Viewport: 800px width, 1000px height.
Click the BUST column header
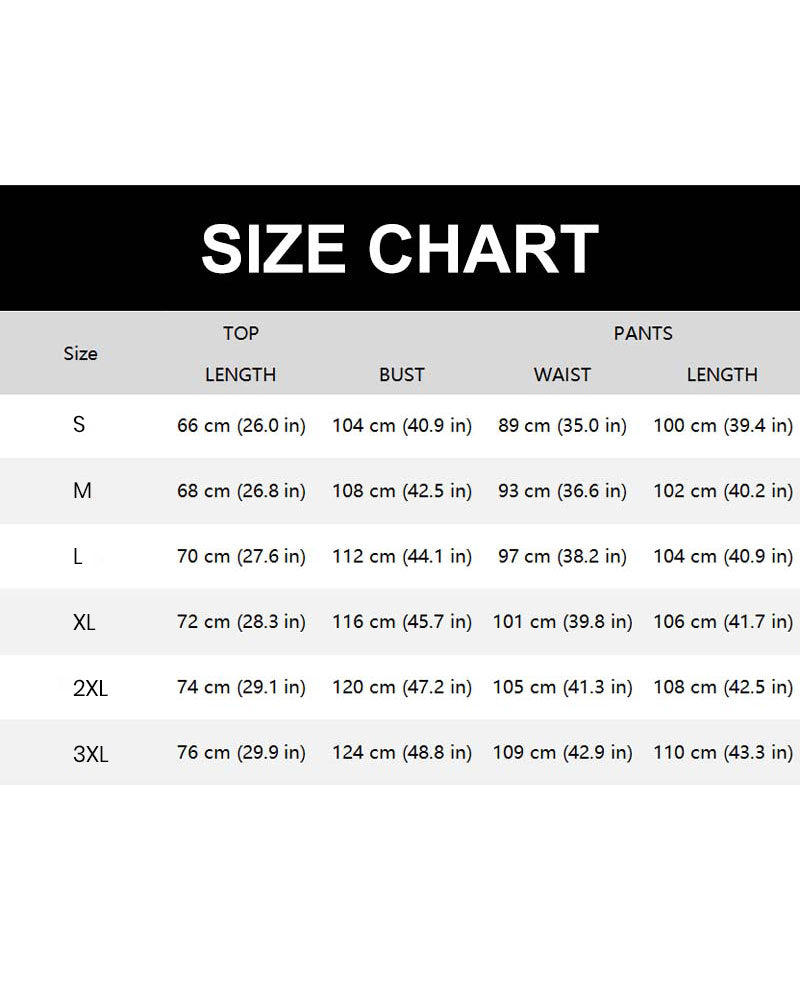(x=402, y=375)
